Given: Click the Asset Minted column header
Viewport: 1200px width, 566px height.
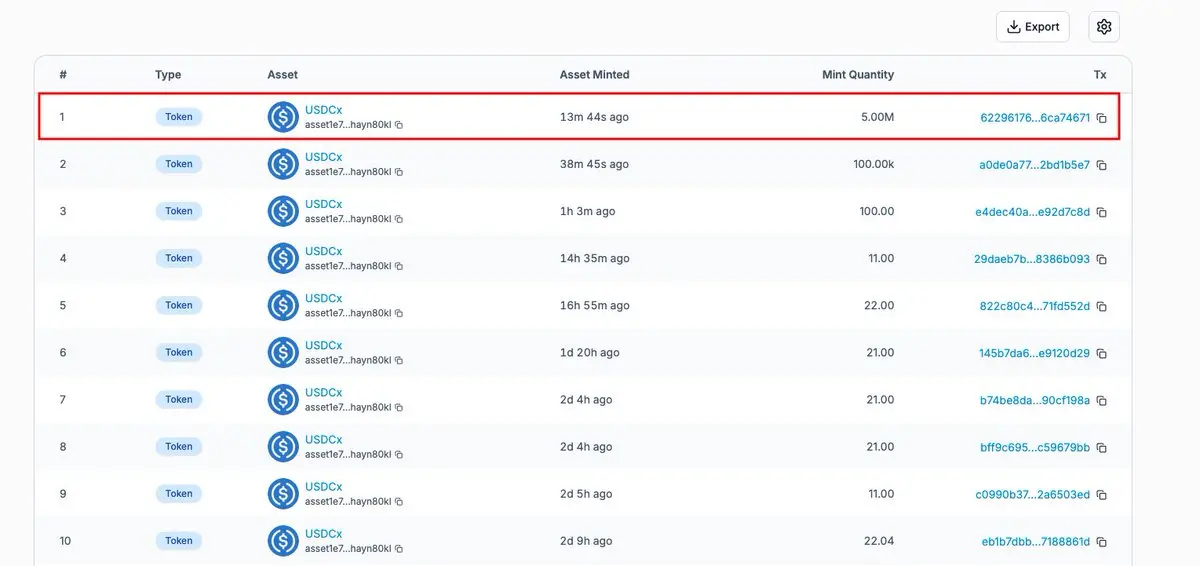Looking at the screenshot, I should 595,75.
